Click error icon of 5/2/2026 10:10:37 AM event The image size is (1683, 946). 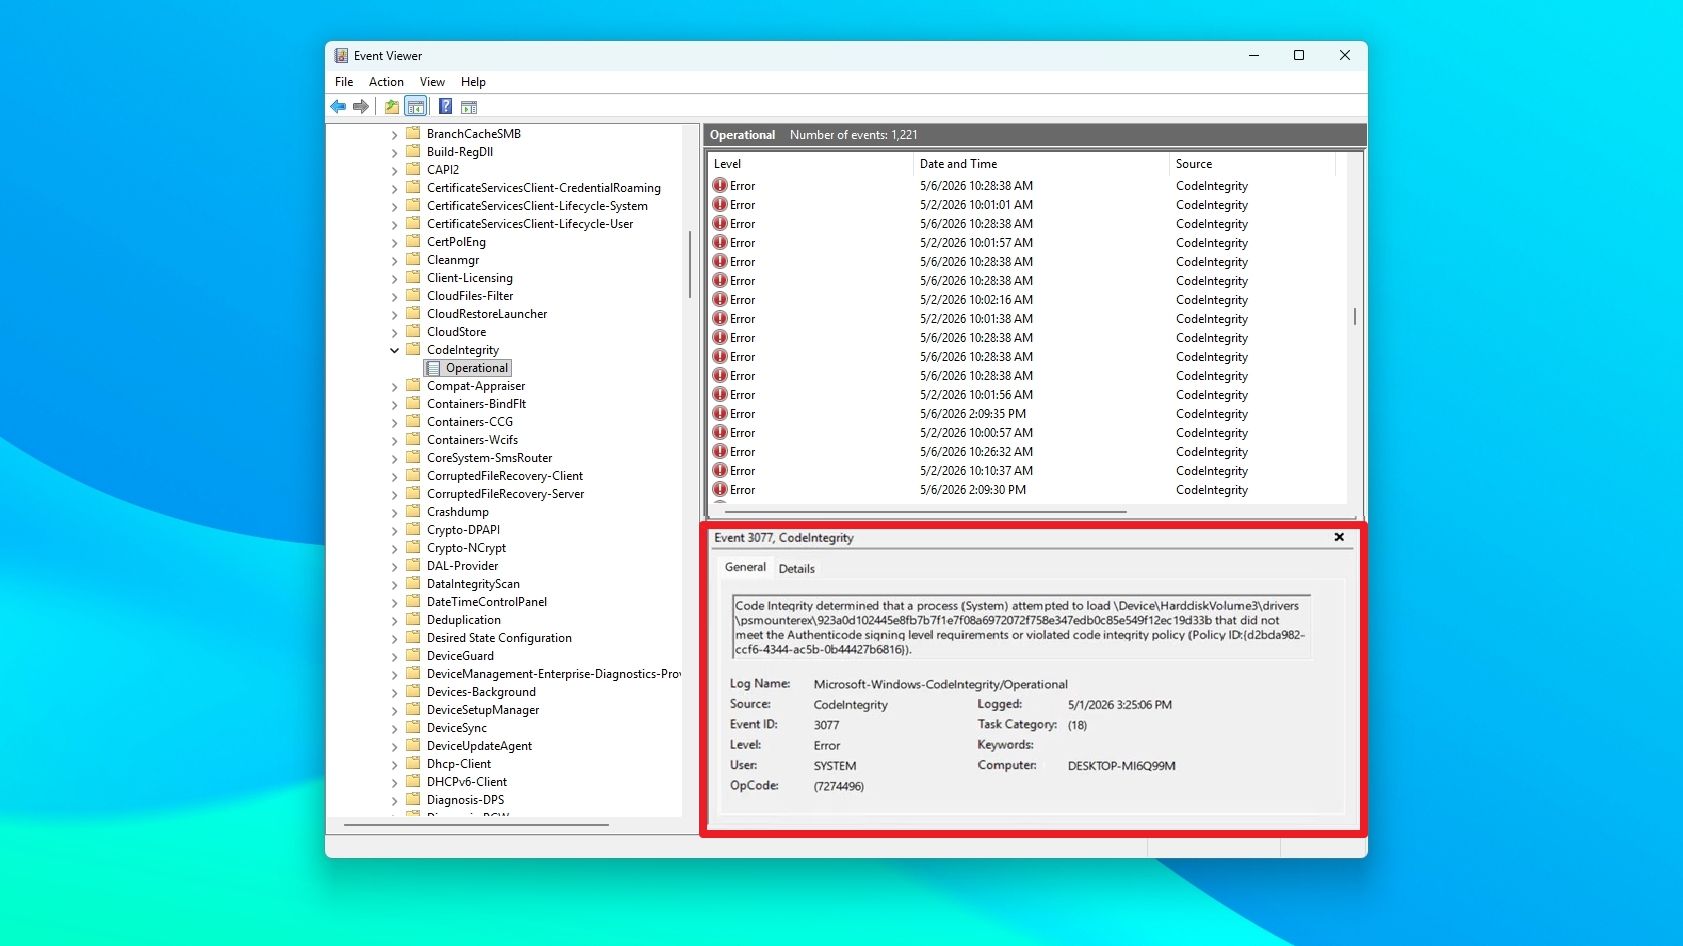[720, 470]
